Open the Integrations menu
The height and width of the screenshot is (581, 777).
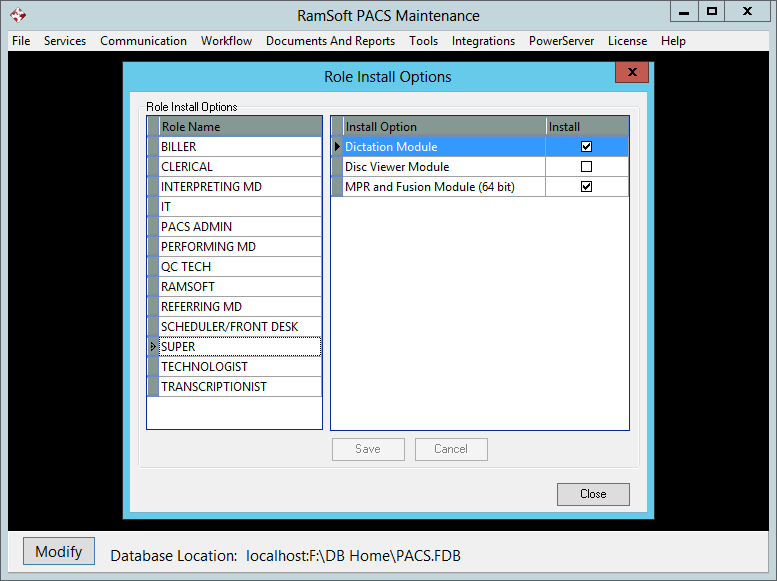(x=483, y=41)
